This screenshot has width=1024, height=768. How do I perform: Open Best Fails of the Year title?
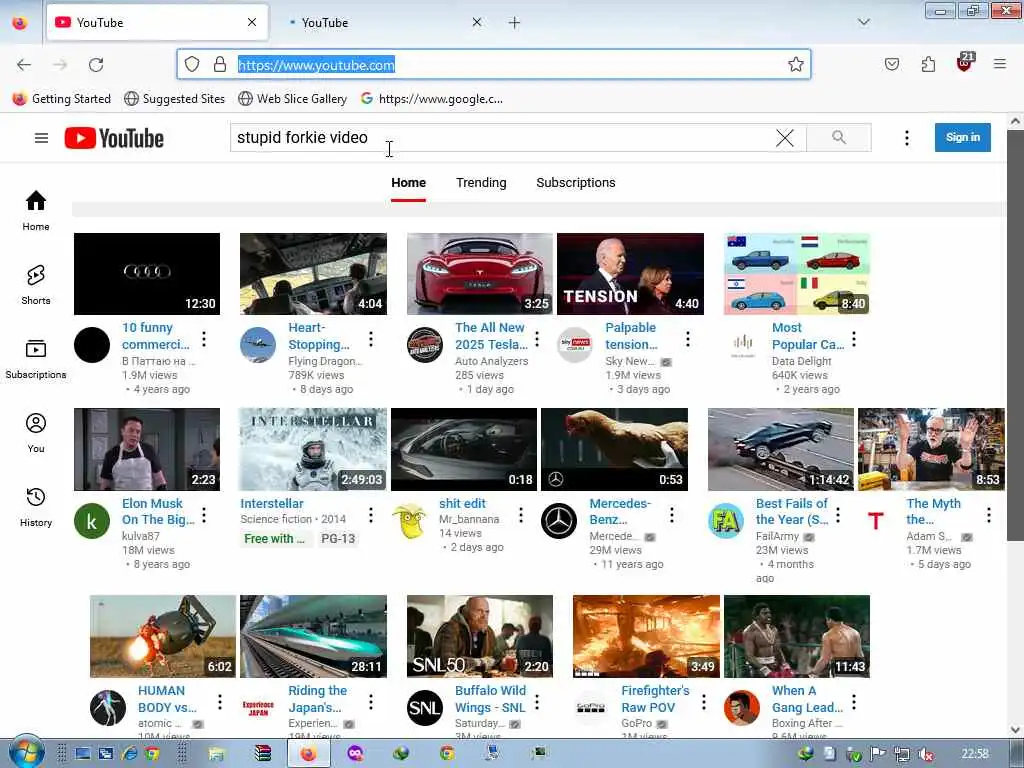click(x=792, y=511)
